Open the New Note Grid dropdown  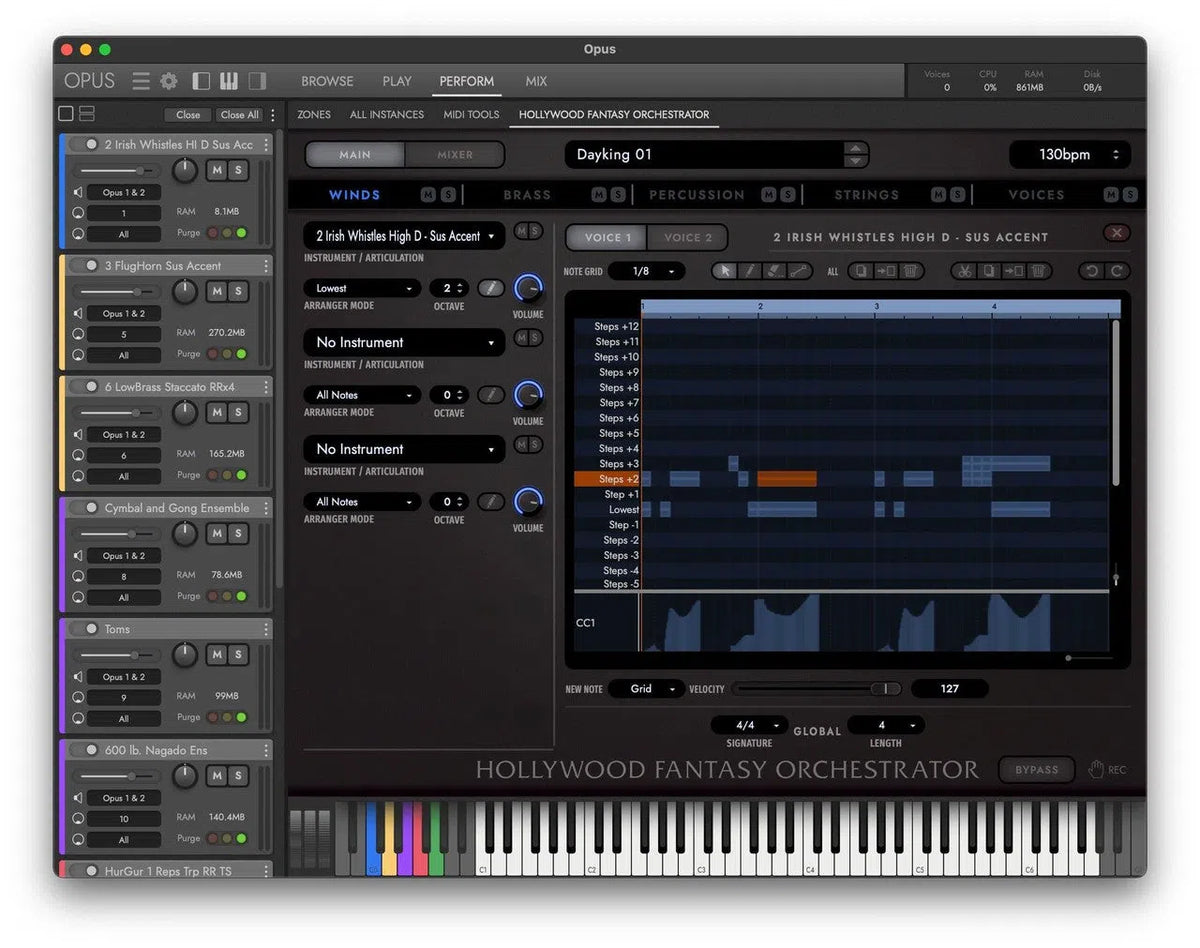click(x=645, y=689)
